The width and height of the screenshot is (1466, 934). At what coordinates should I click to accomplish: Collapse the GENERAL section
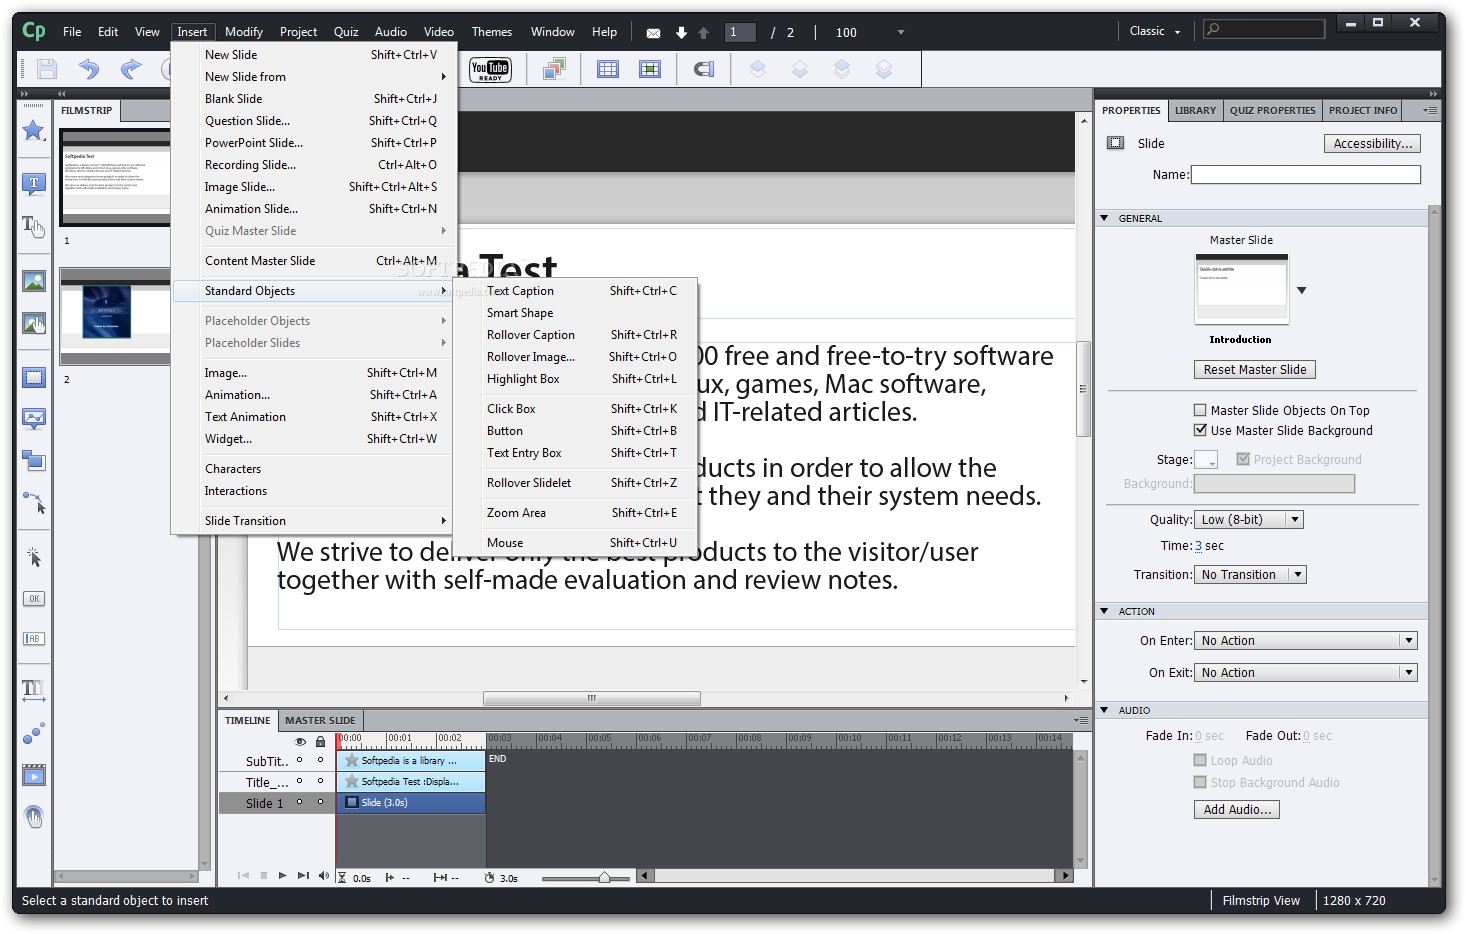point(1104,218)
